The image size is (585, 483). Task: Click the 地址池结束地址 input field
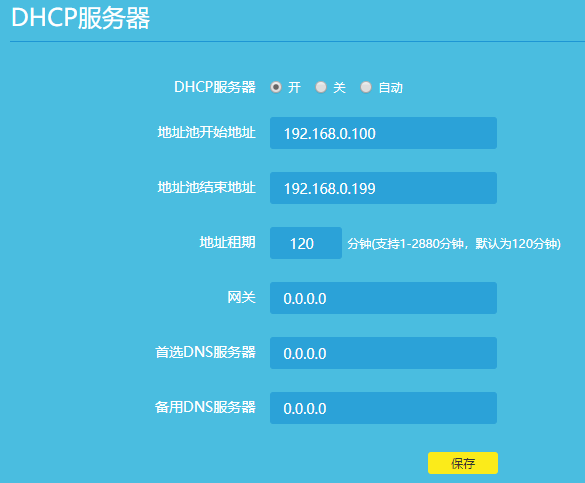383,188
